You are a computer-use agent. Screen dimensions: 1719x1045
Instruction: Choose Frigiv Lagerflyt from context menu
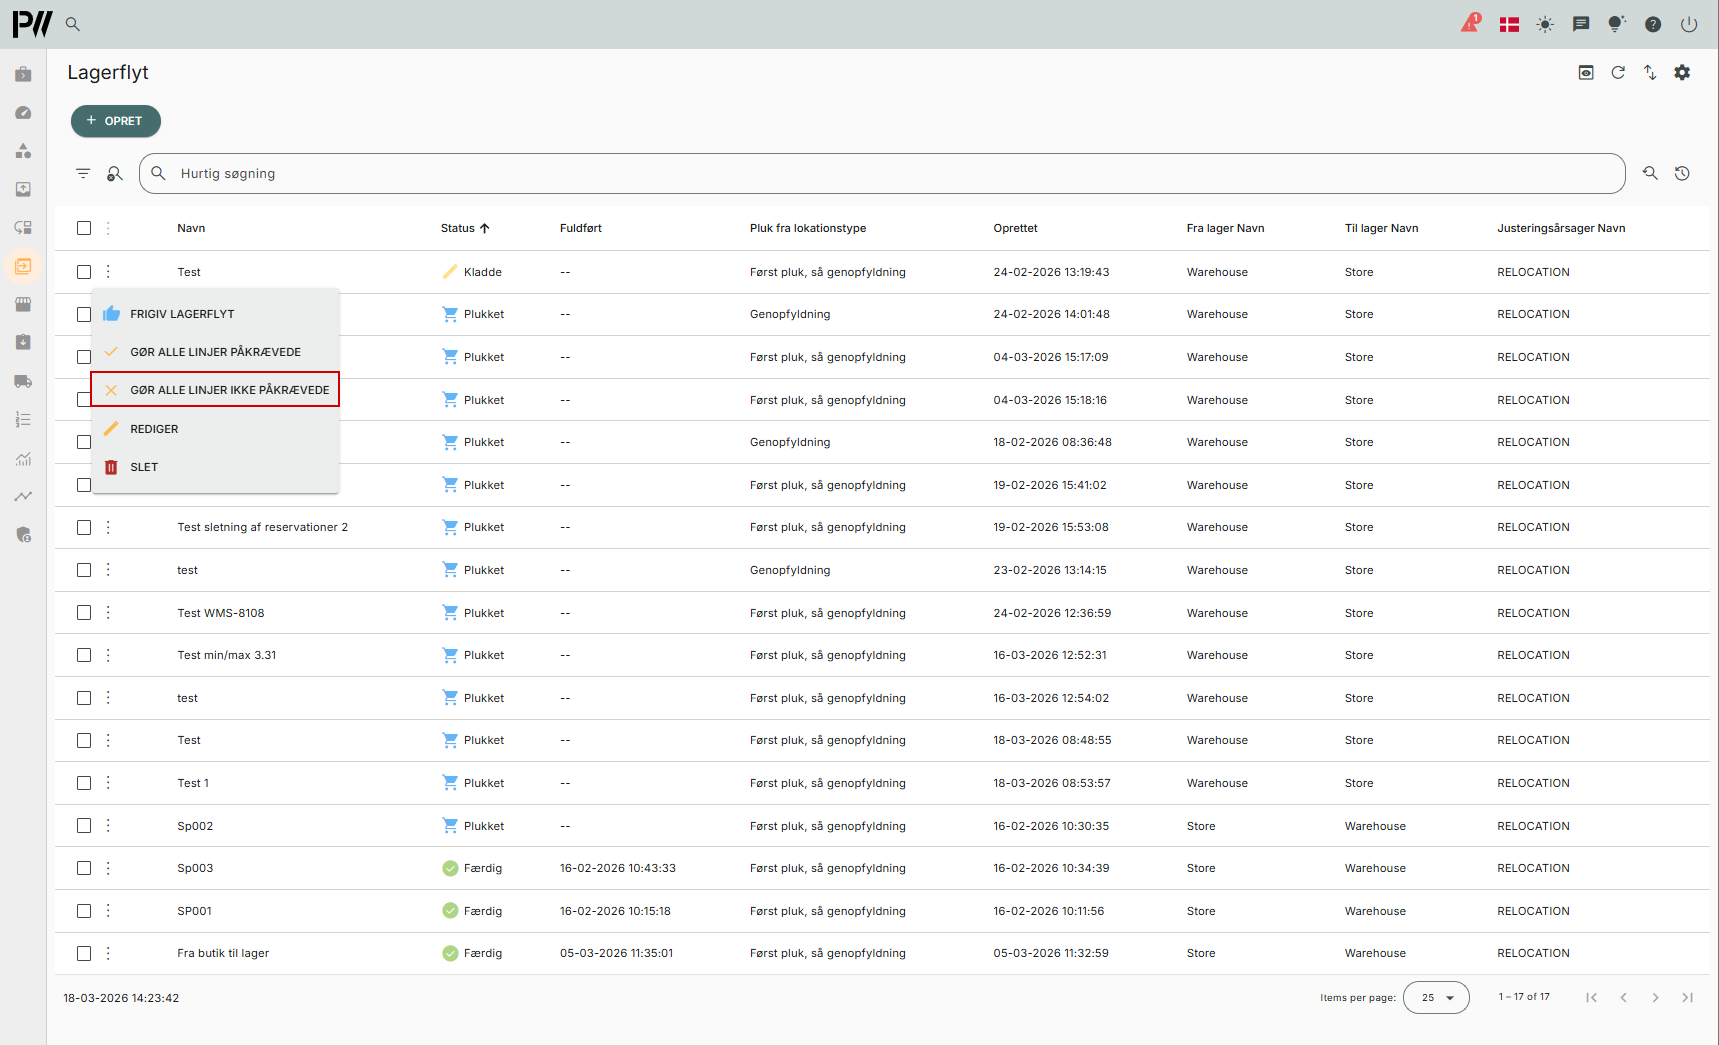182,314
